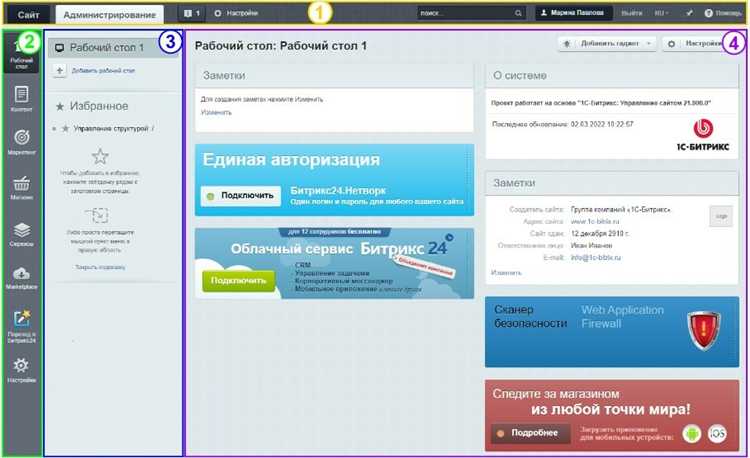Click Настройки button for the desktop

(694, 44)
